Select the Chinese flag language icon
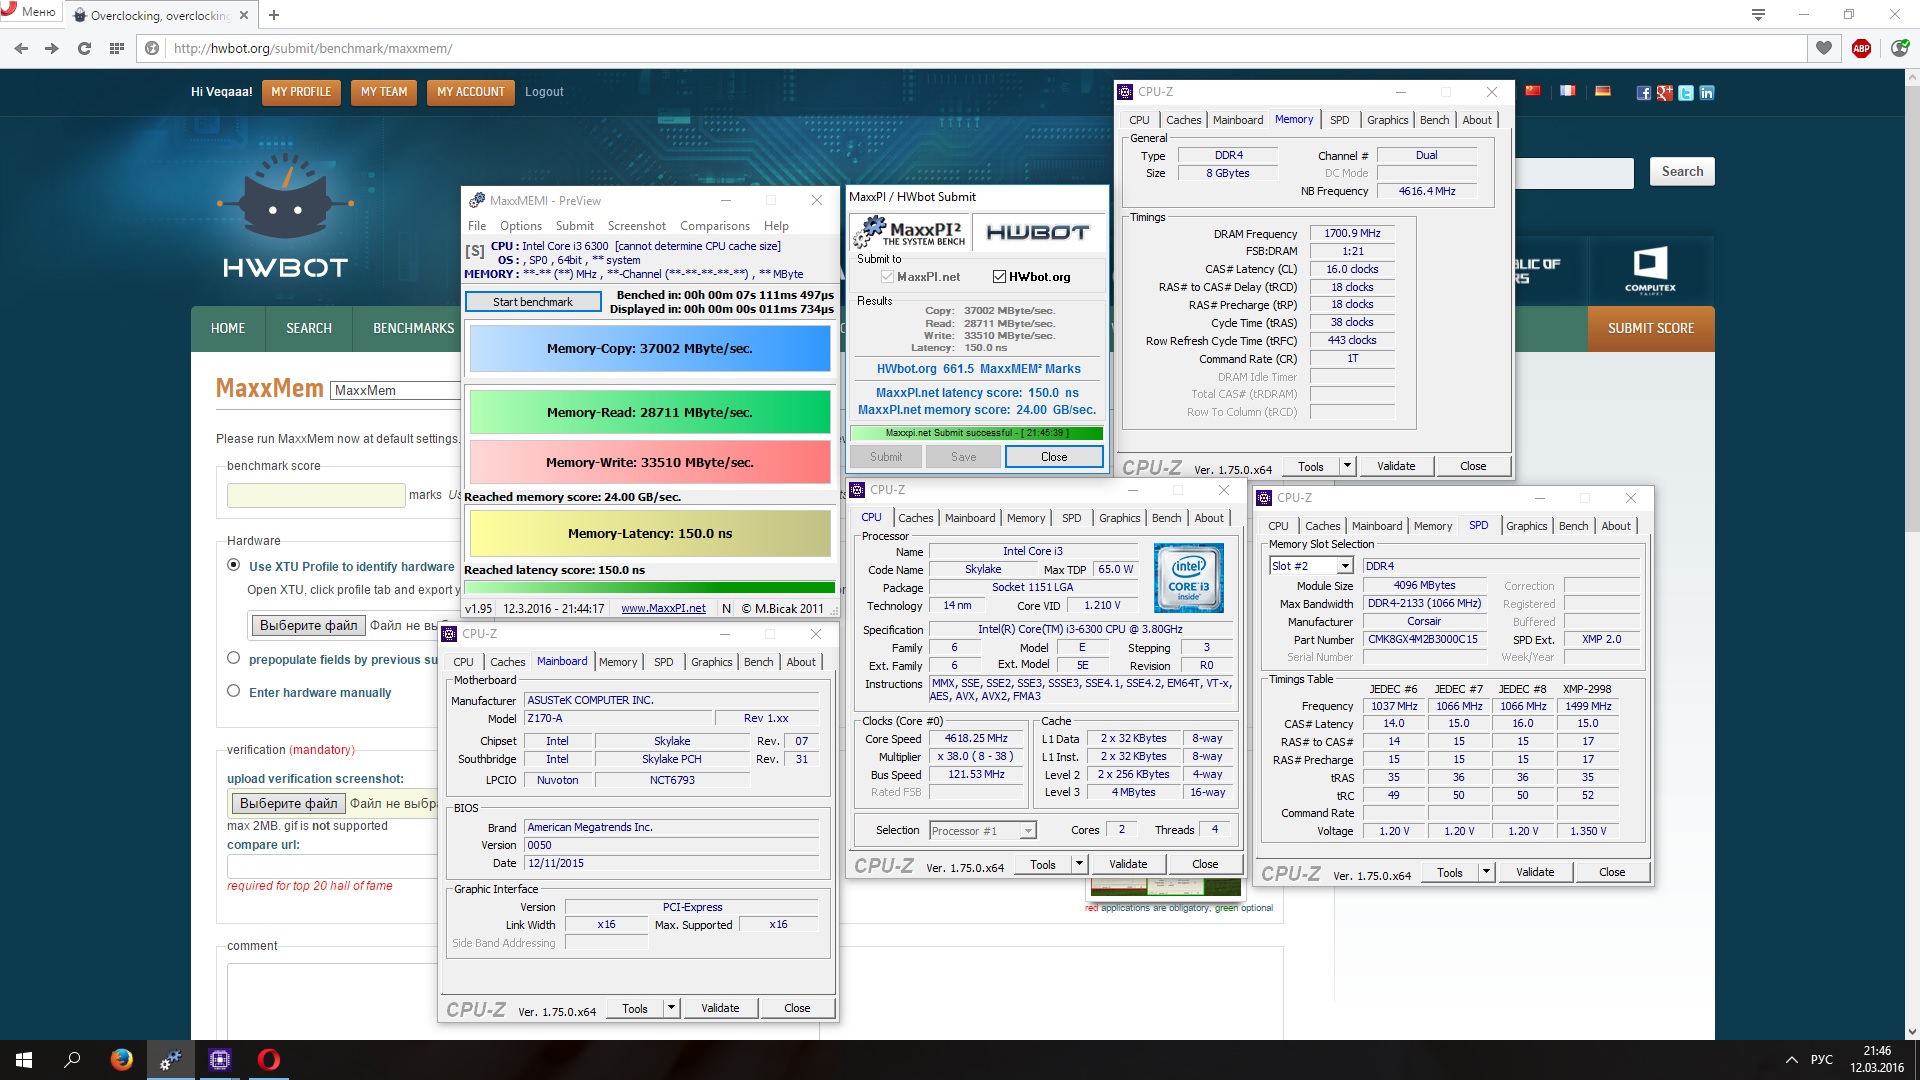Viewport: 1920px width, 1080px height. (x=1533, y=91)
